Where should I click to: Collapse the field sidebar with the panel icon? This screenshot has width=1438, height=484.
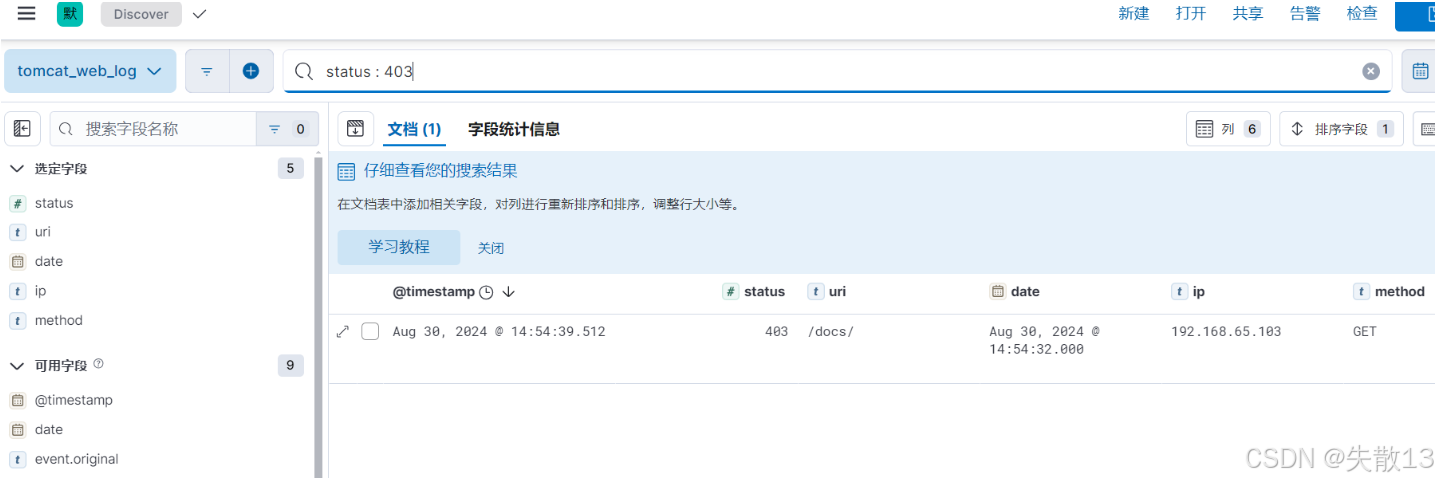22,128
